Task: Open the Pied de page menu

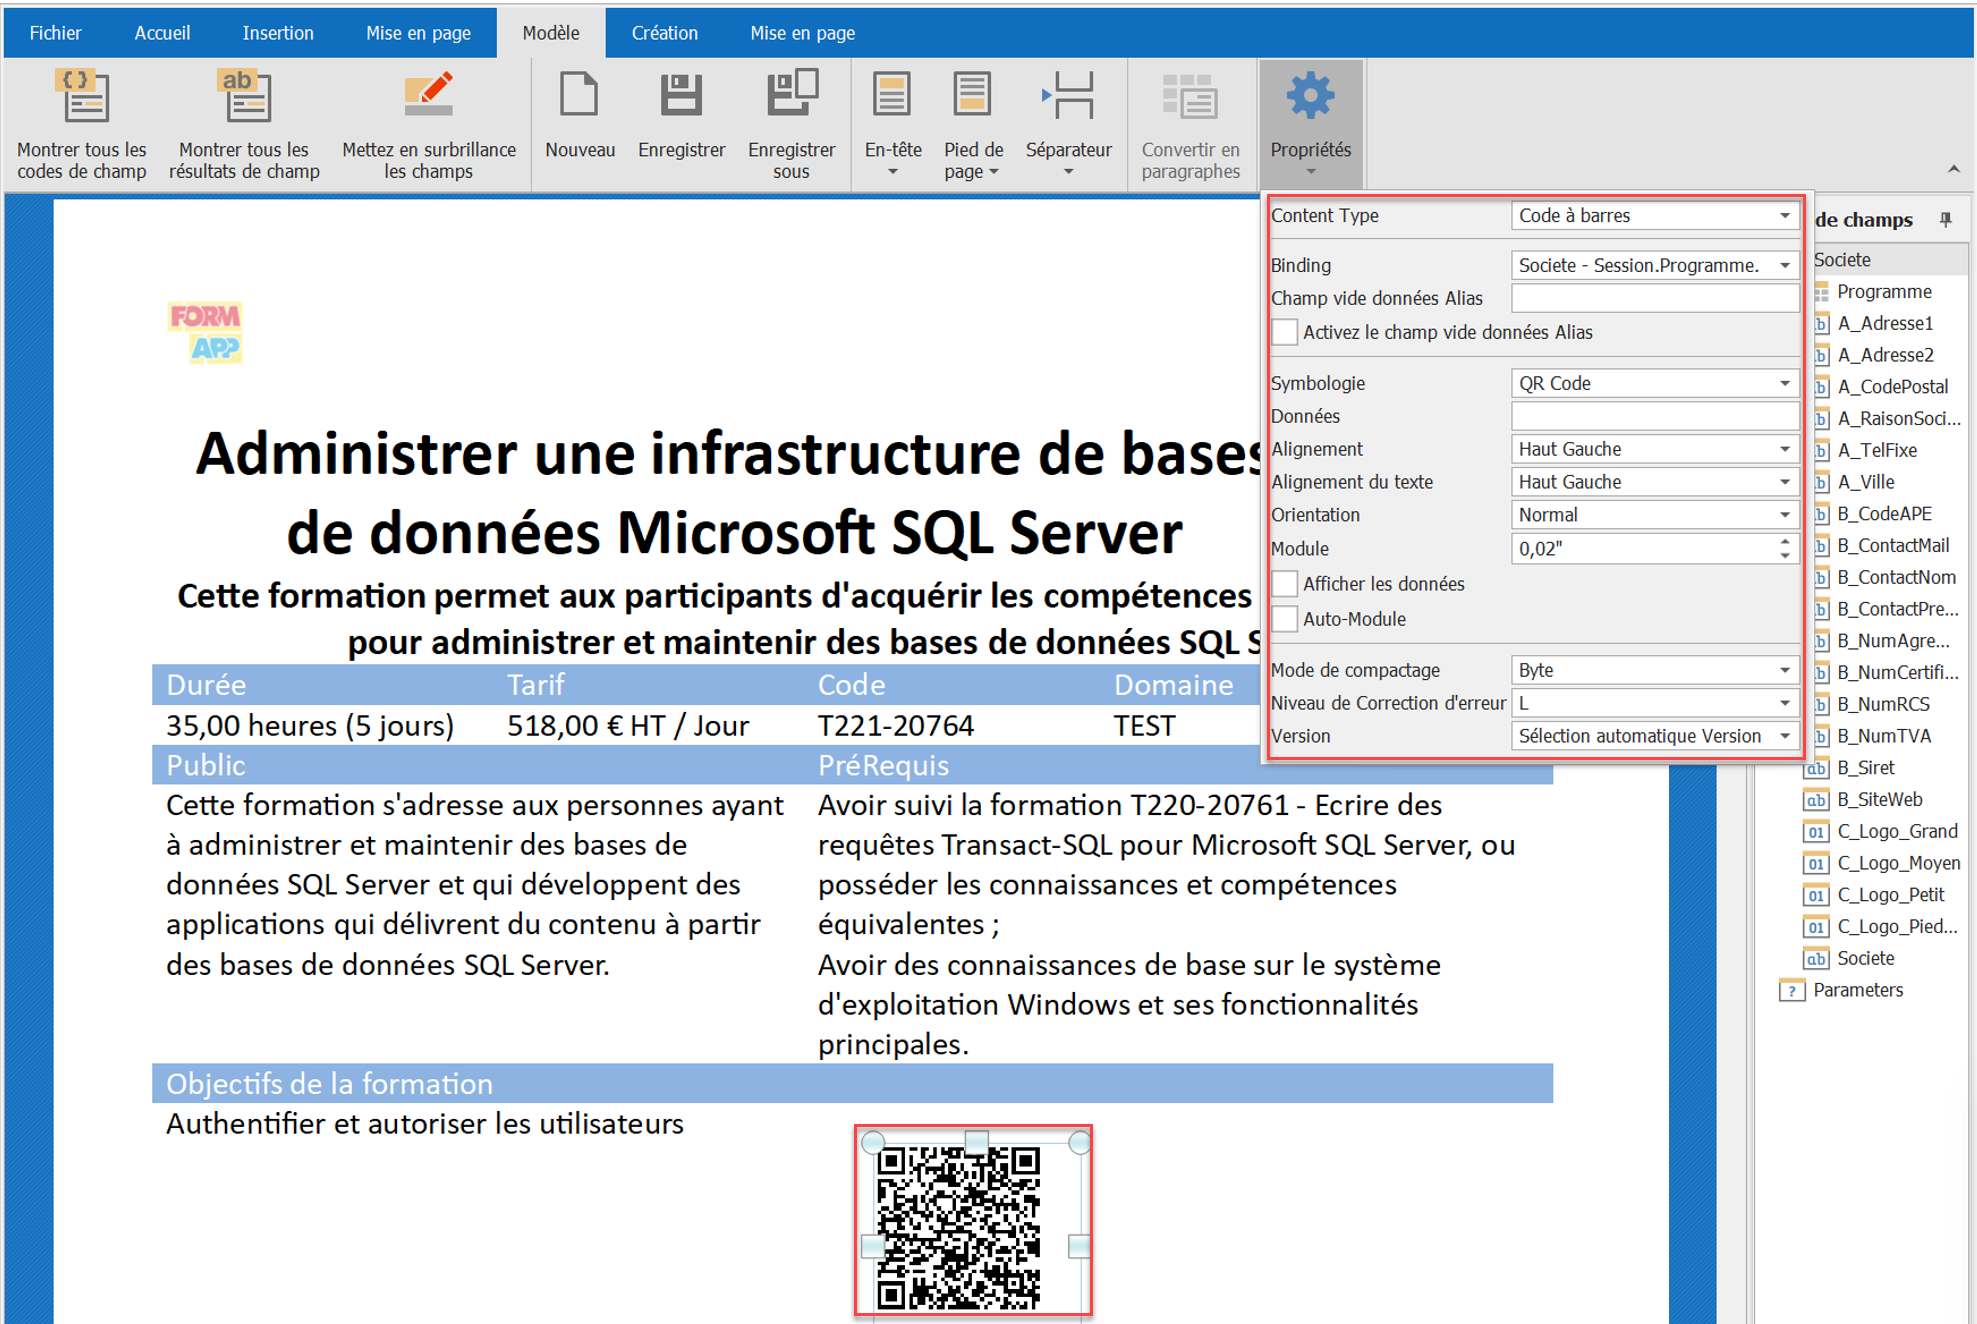Action: pyautogui.click(x=972, y=124)
